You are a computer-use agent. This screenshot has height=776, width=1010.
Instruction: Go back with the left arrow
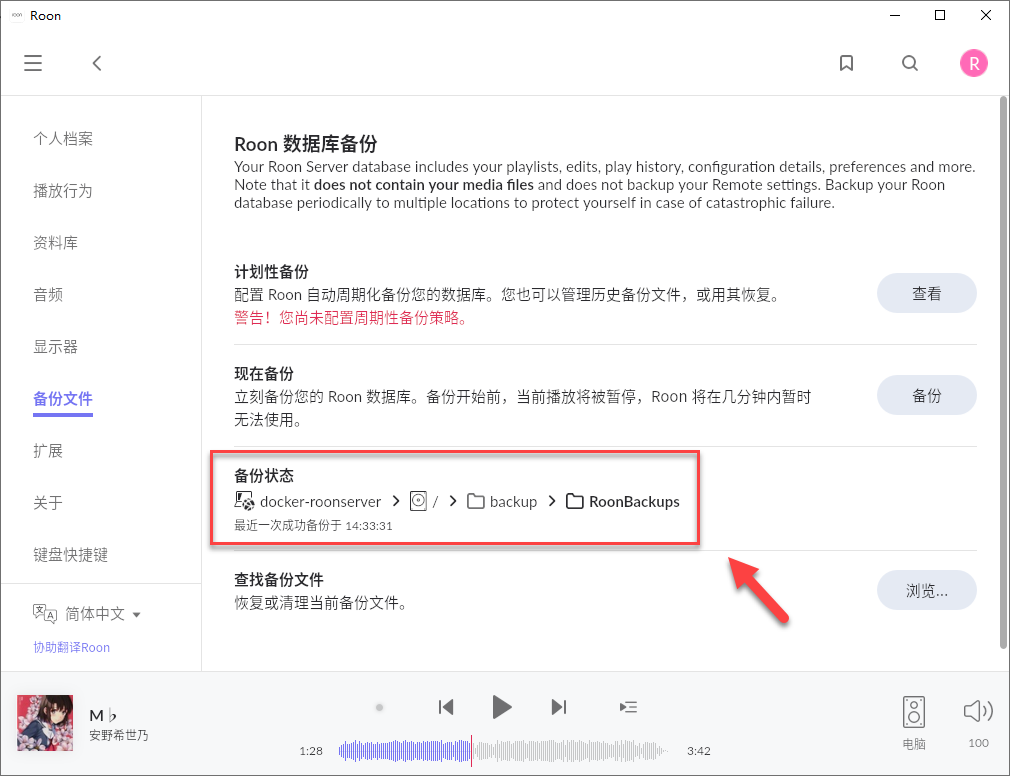pos(97,63)
